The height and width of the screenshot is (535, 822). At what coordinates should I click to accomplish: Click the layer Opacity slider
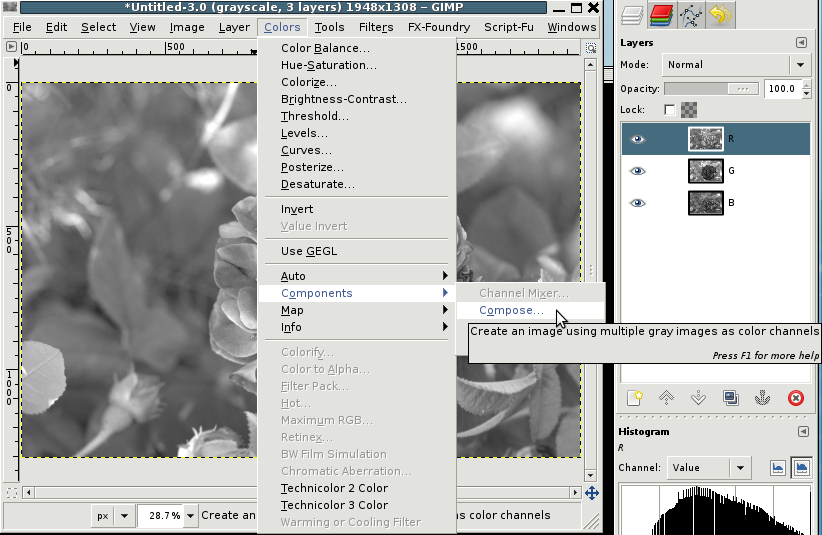[711, 89]
